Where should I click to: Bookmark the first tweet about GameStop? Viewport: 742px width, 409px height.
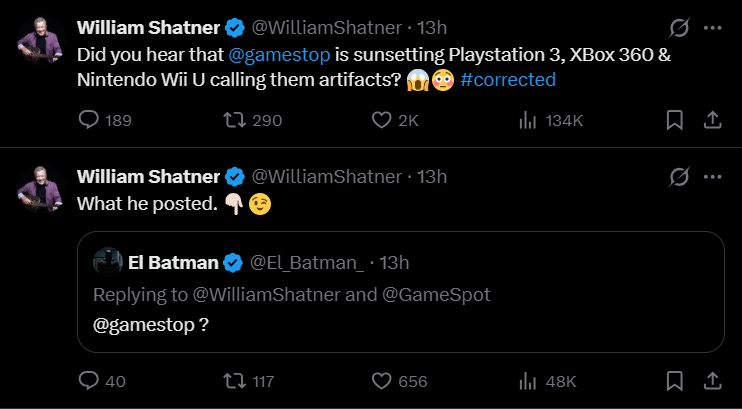[674, 120]
